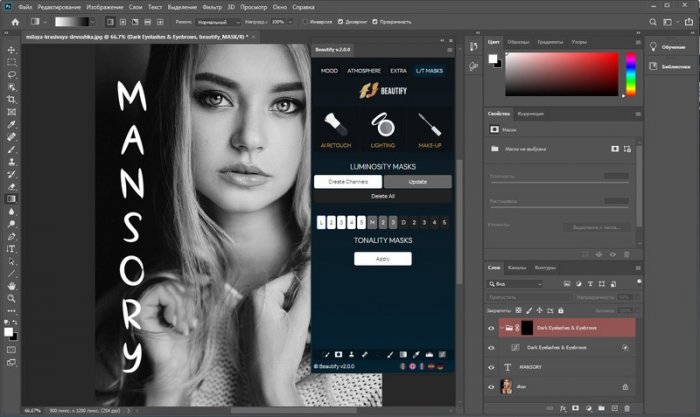Click the Create Channels button
Screen dimensions: 700x417
pyautogui.click(x=347, y=182)
